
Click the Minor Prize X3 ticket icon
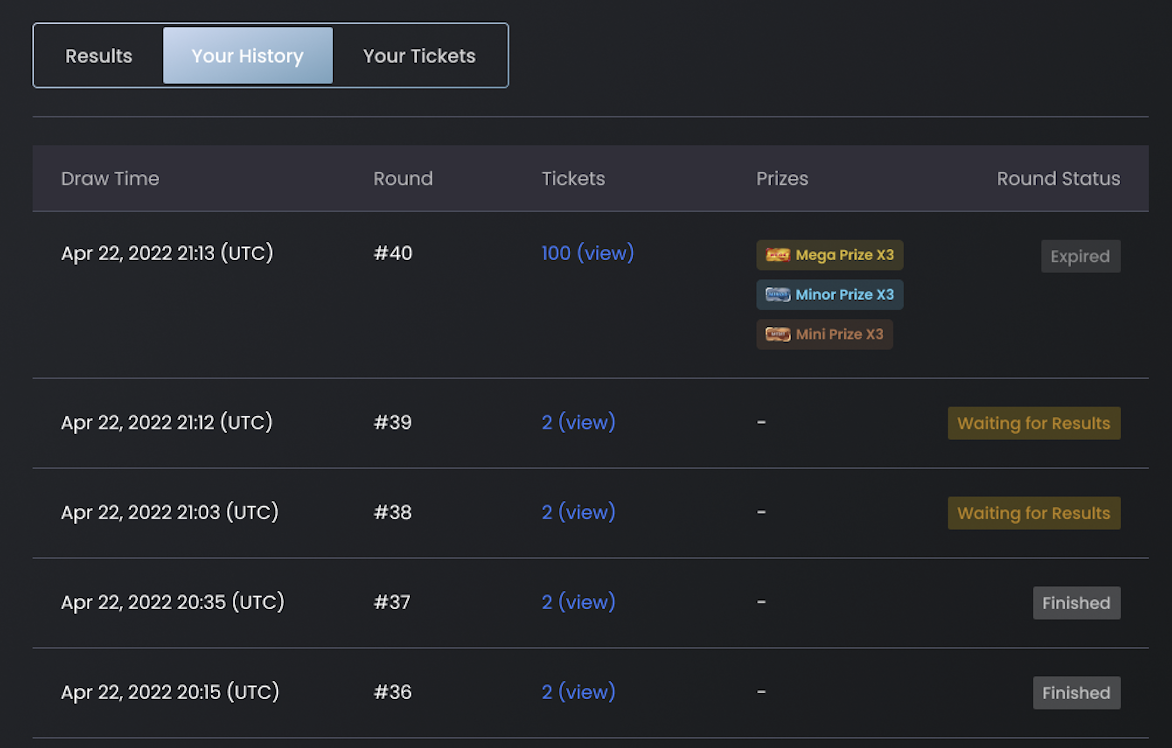777,295
